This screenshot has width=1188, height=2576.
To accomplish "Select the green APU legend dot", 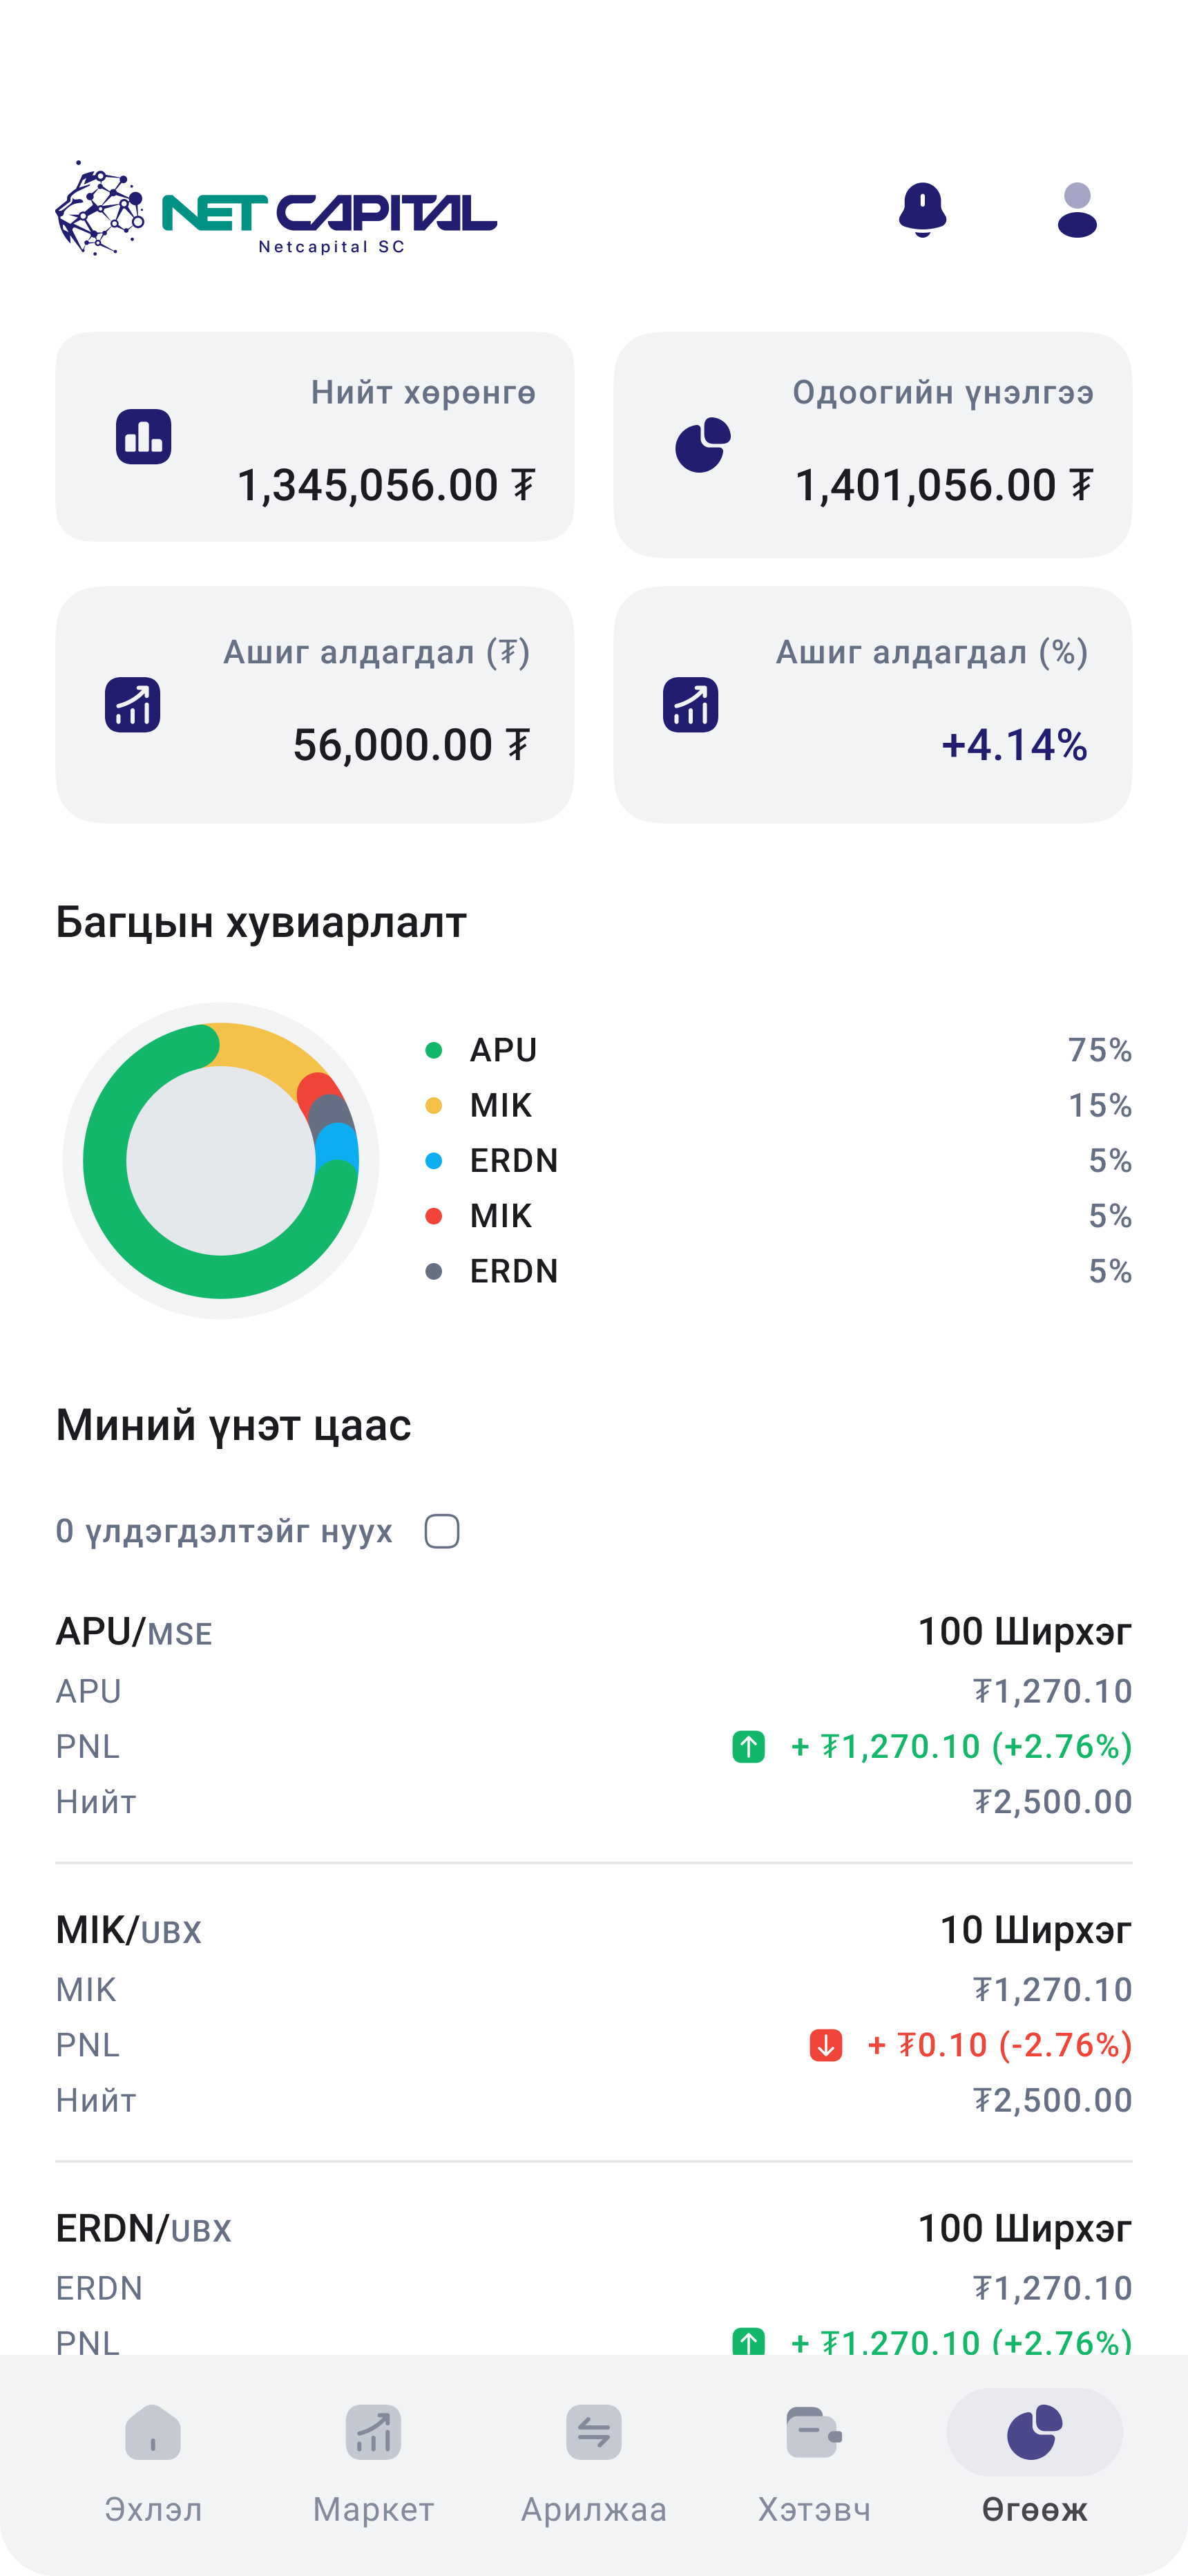I will pos(433,1050).
